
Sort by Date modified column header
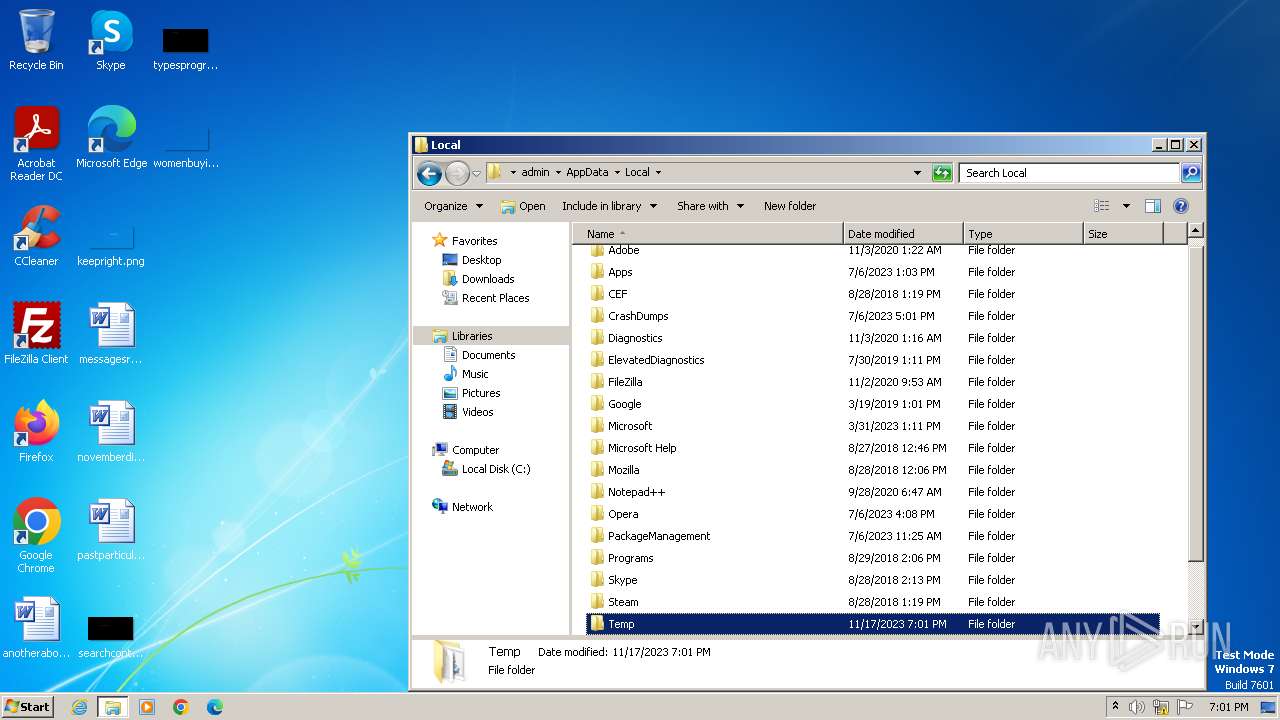(903, 234)
